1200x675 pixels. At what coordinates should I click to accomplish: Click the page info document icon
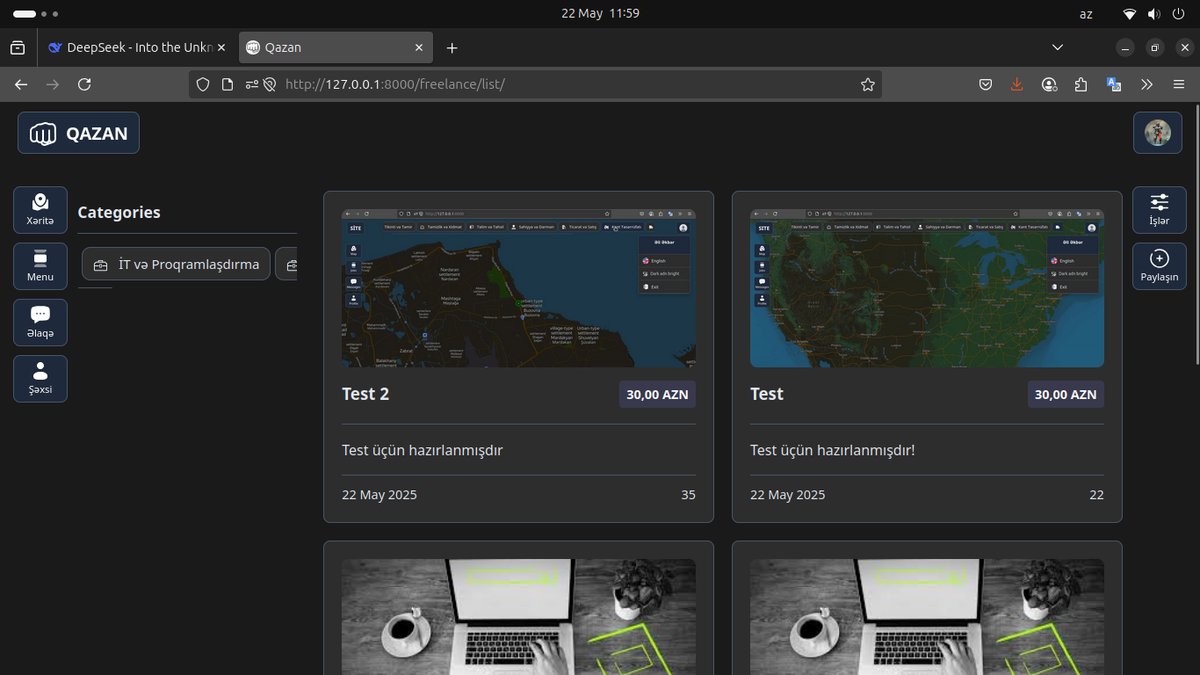pos(227,85)
